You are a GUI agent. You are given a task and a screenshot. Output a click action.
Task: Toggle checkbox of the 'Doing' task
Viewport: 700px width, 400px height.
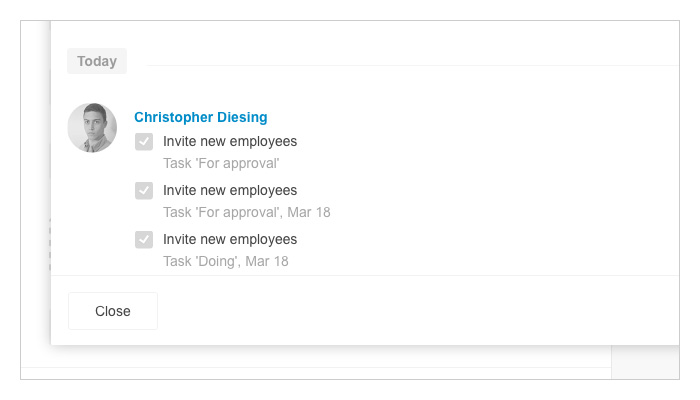point(144,240)
